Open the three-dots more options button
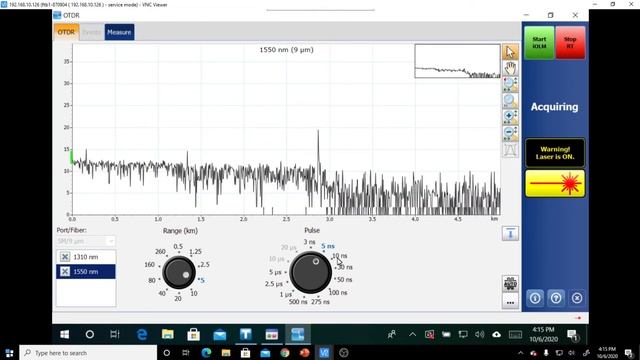The width and height of the screenshot is (640, 360). (510, 302)
